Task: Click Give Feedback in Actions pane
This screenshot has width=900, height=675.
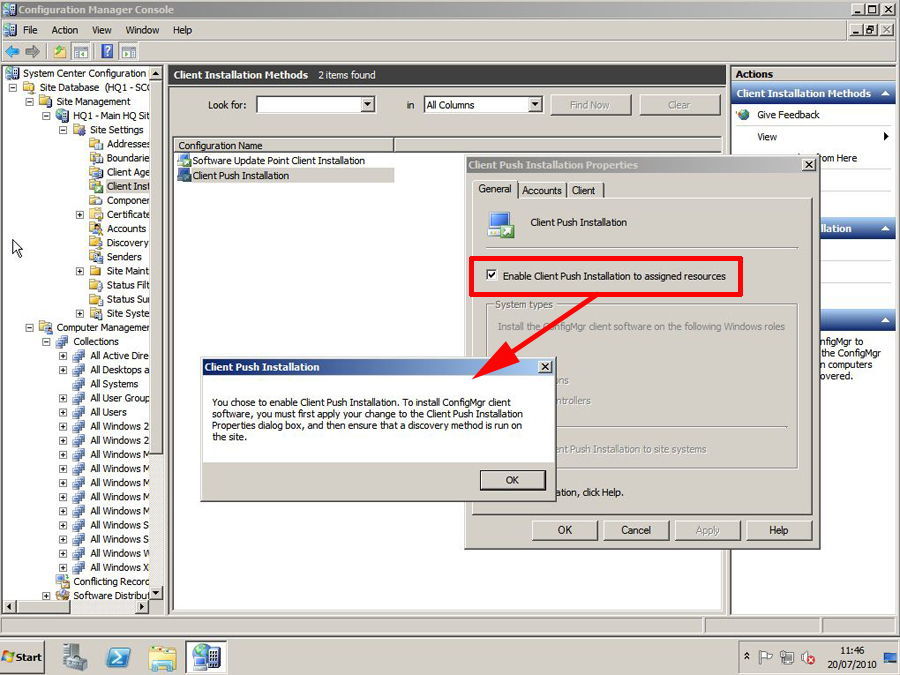Action: pos(788,115)
